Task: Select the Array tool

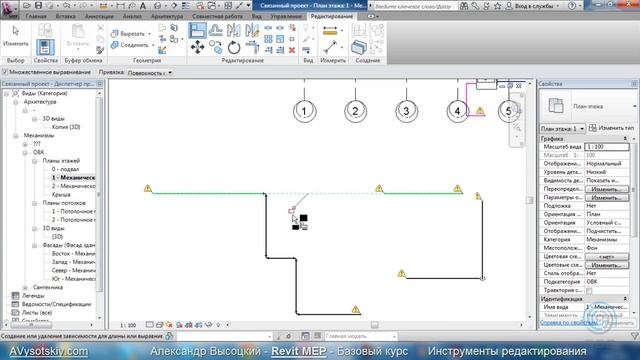Action: click(x=268, y=39)
